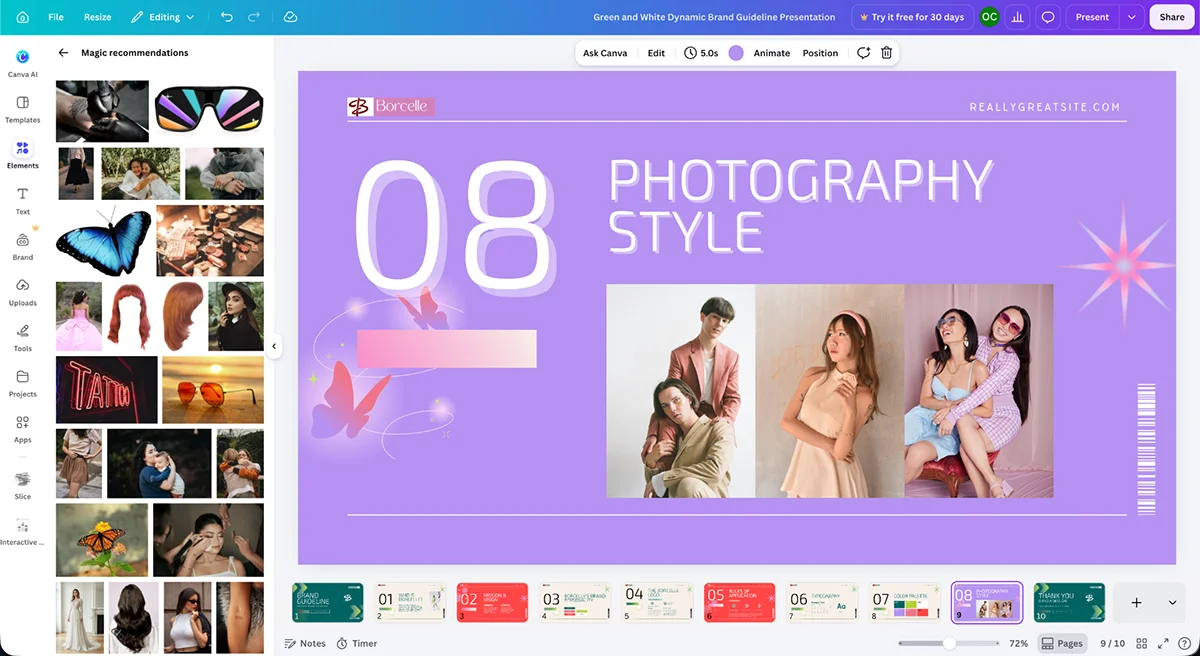Select the Borcelle logo on the slide
The width and height of the screenshot is (1200, 656).
pyautogui.click(x=391, y=106)
